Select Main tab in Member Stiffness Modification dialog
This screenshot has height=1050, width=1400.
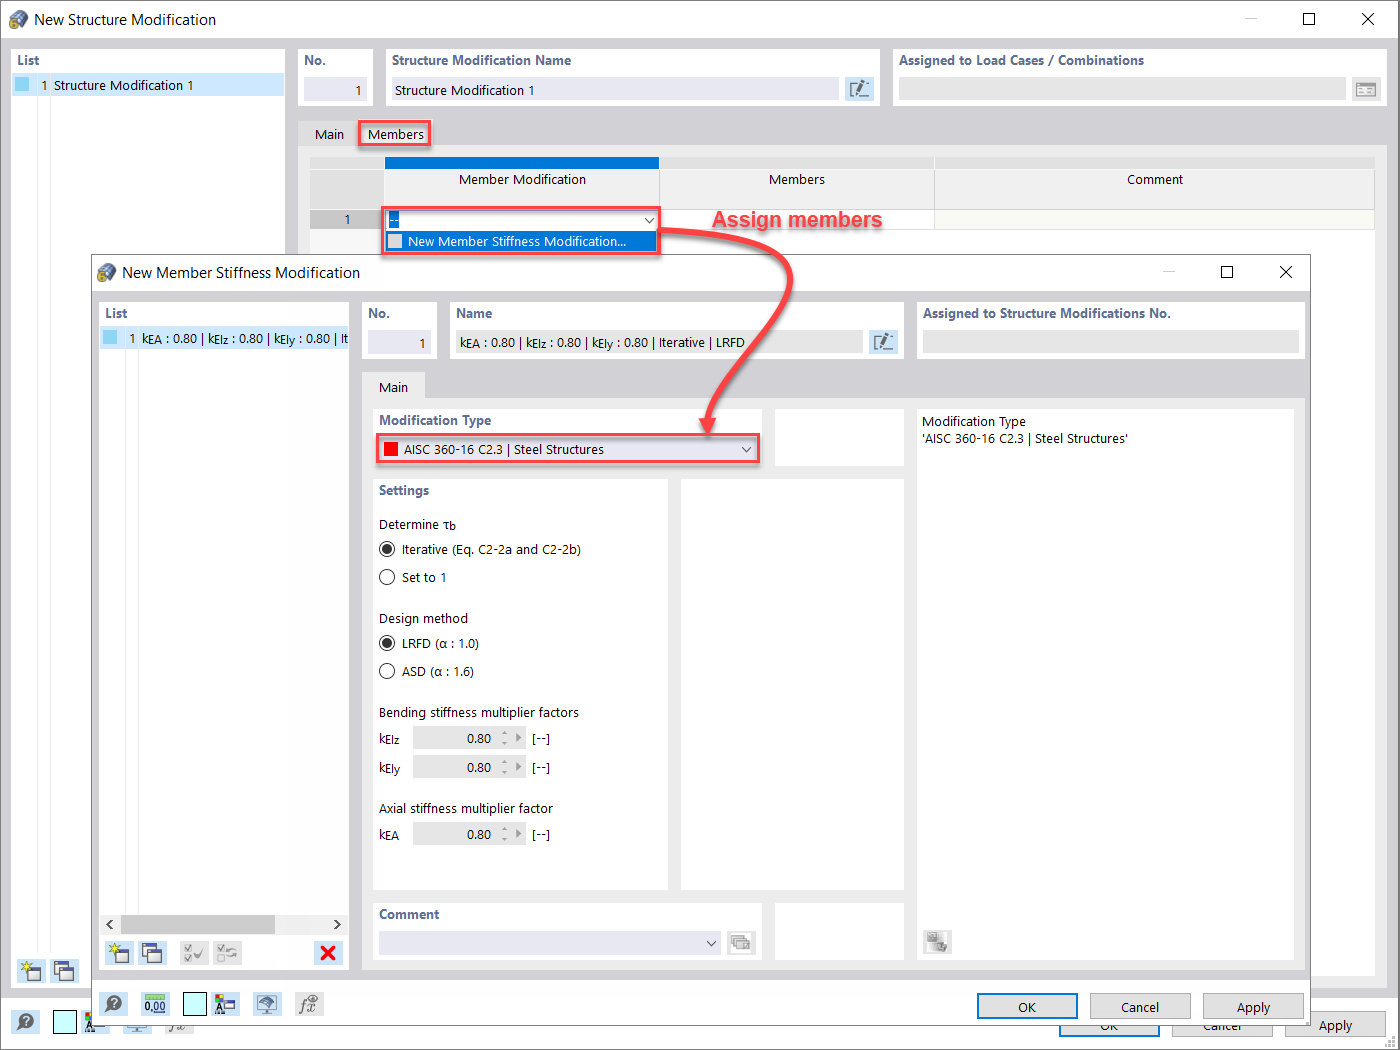[x=393, y=387]
